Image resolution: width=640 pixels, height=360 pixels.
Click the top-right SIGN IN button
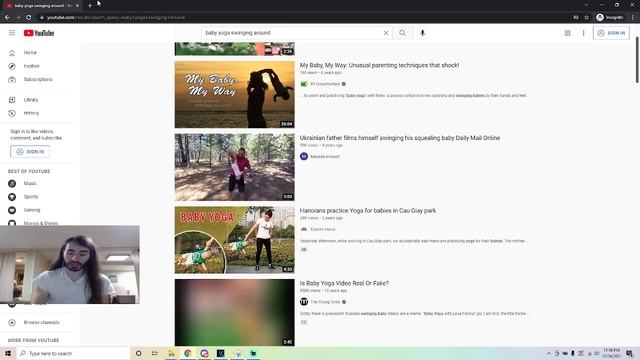click(x=611, y=33)
